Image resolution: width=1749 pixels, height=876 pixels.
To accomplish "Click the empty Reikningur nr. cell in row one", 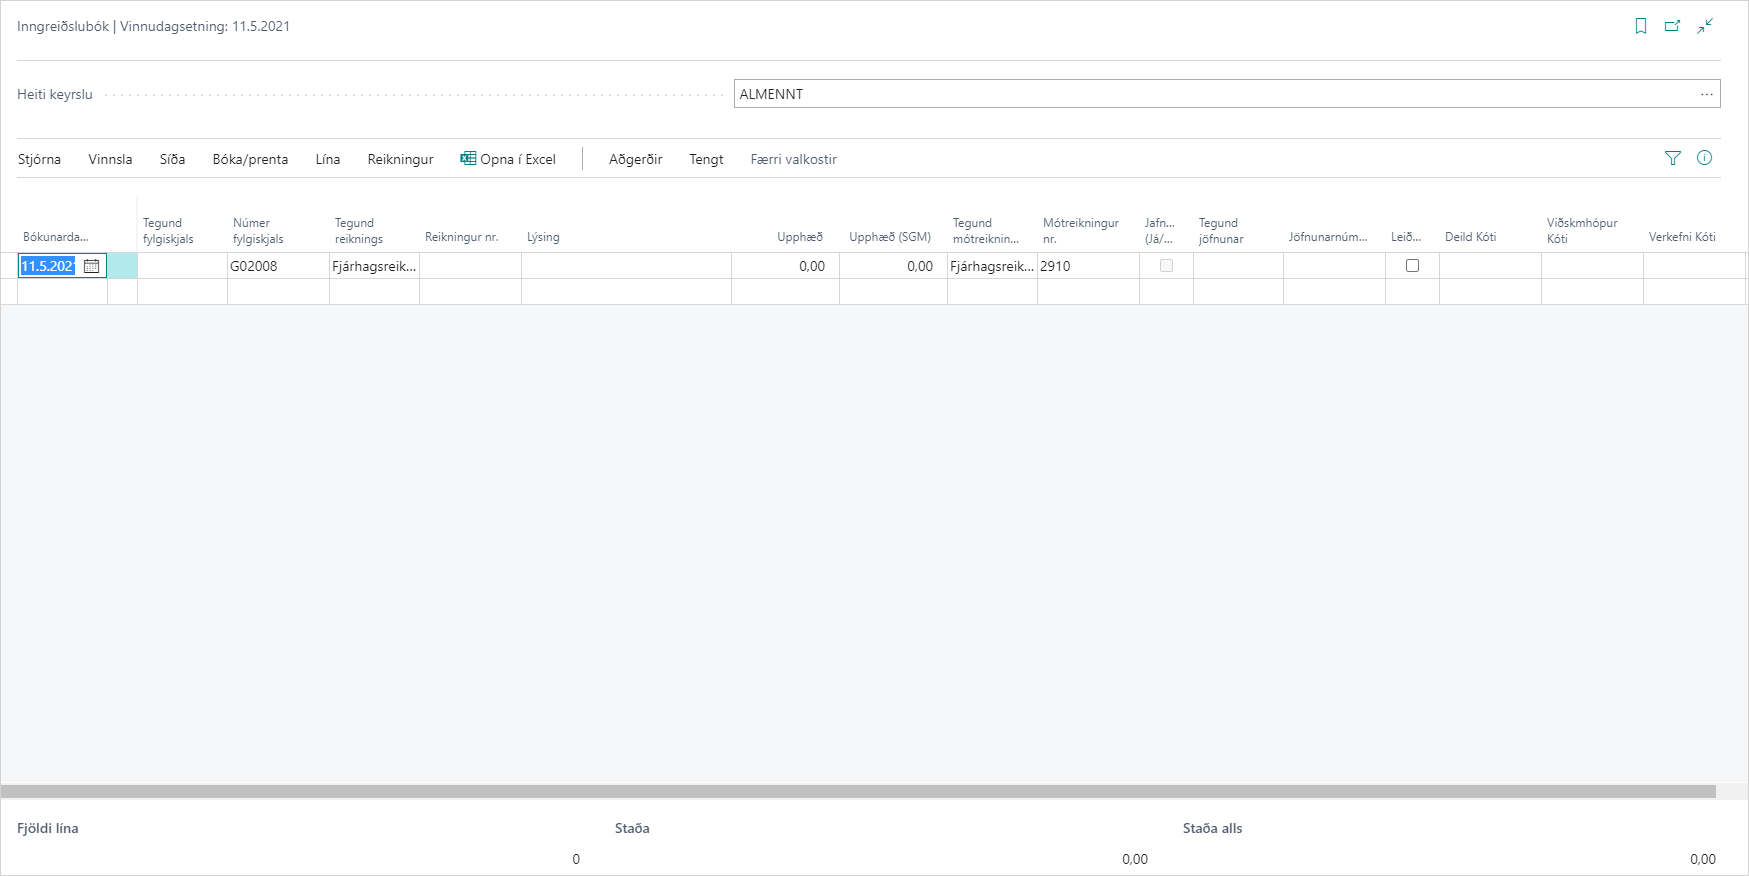I will (x=470, y=266).
